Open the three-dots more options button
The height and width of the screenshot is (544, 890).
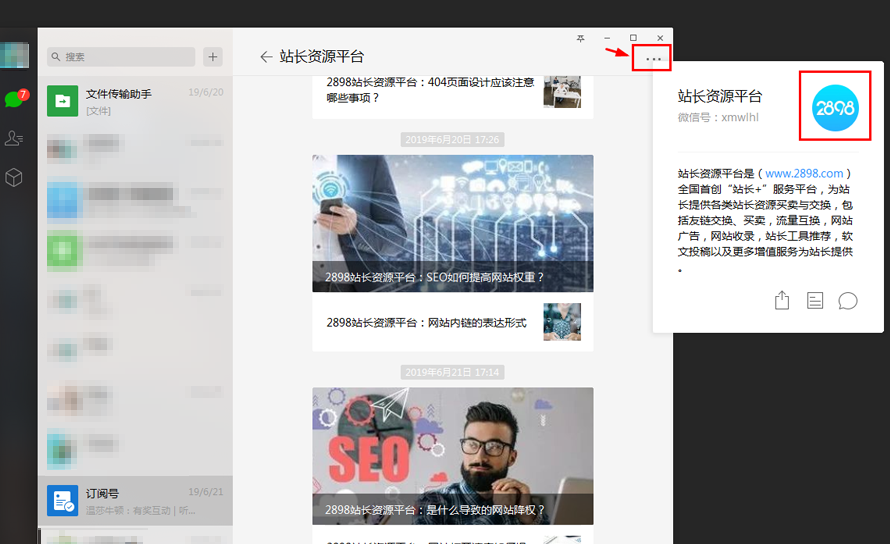pos(653,59)
